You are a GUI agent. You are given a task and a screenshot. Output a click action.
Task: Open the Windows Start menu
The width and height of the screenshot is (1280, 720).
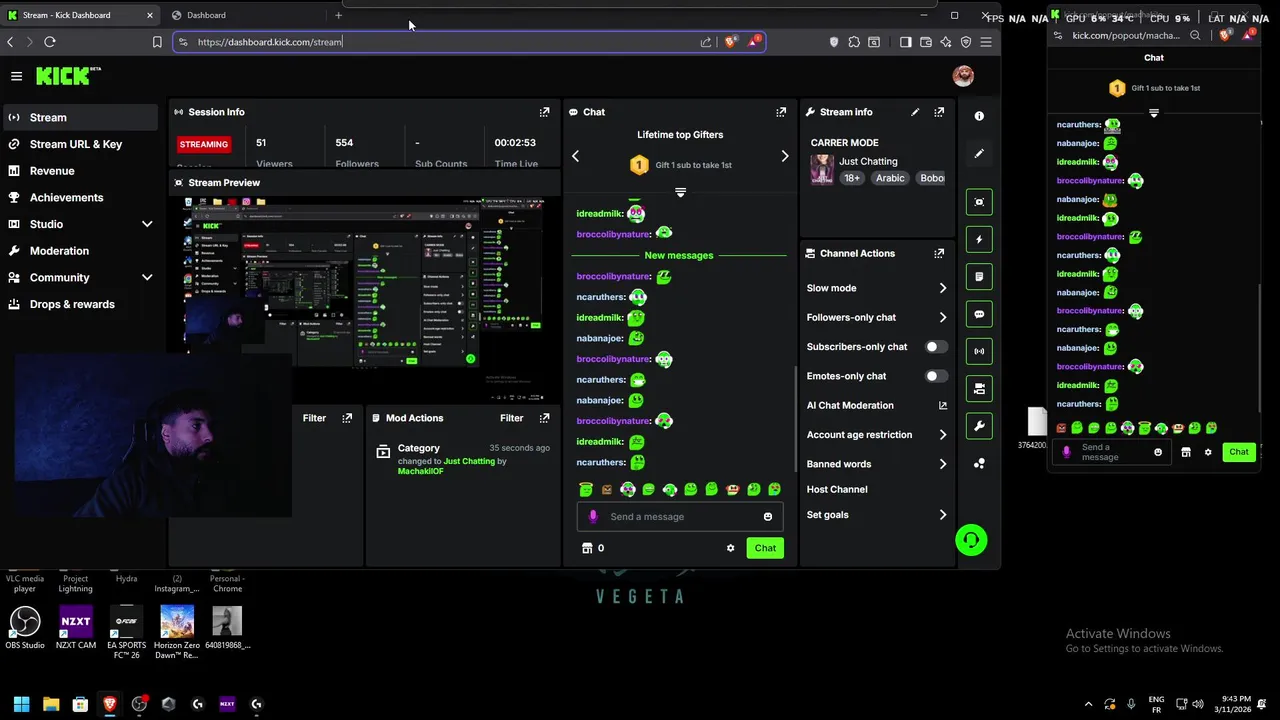(22, 704)
